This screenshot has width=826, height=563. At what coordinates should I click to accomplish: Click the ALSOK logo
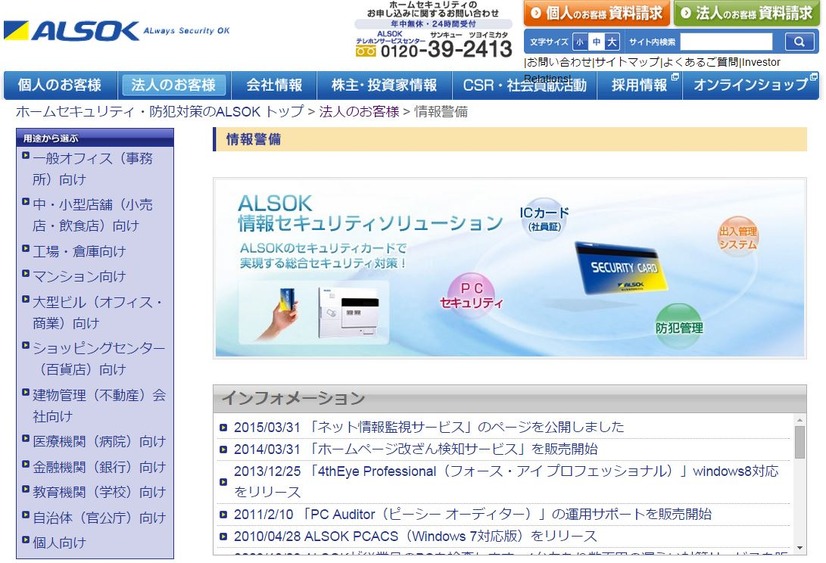pos(72,31)
